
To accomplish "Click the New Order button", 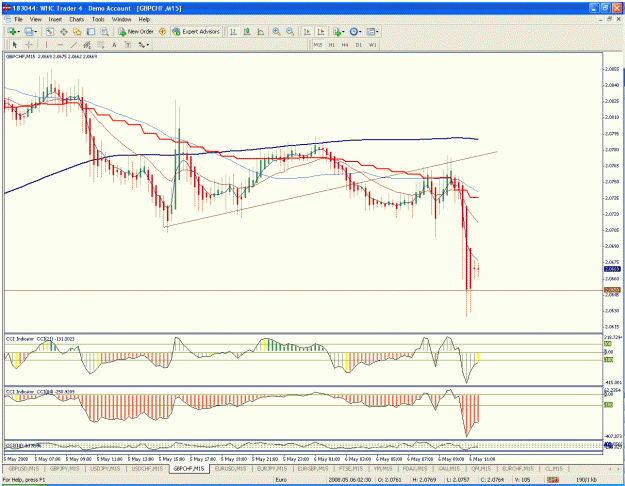I will (136, 31).
